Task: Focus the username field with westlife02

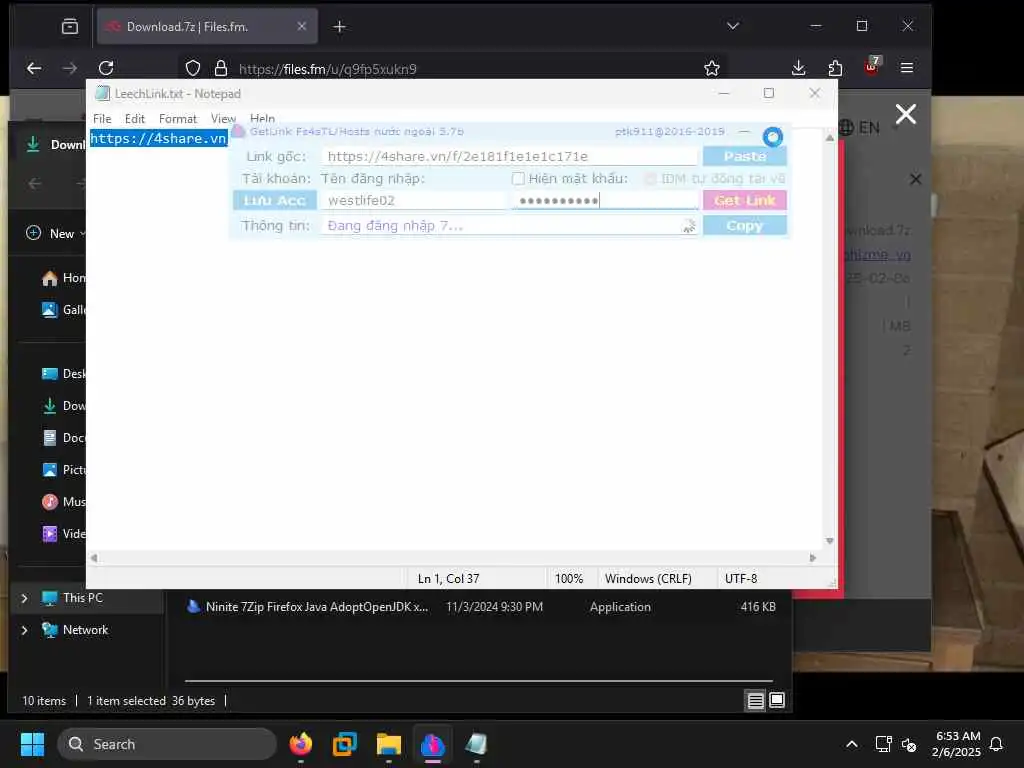Action: [x=414, y=200]
